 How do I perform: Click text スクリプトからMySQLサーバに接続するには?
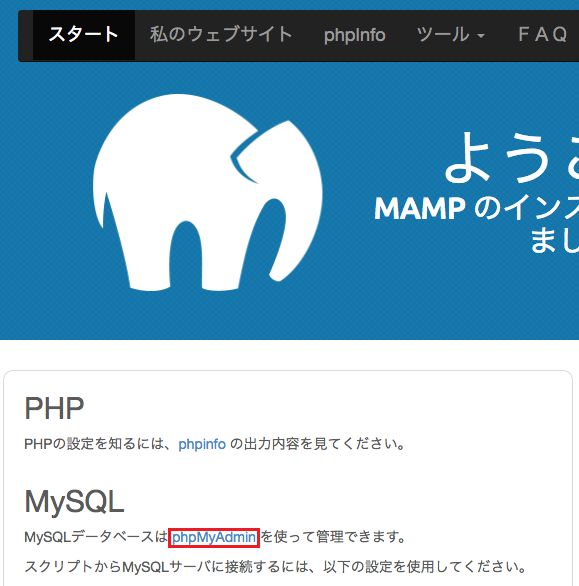166,567
